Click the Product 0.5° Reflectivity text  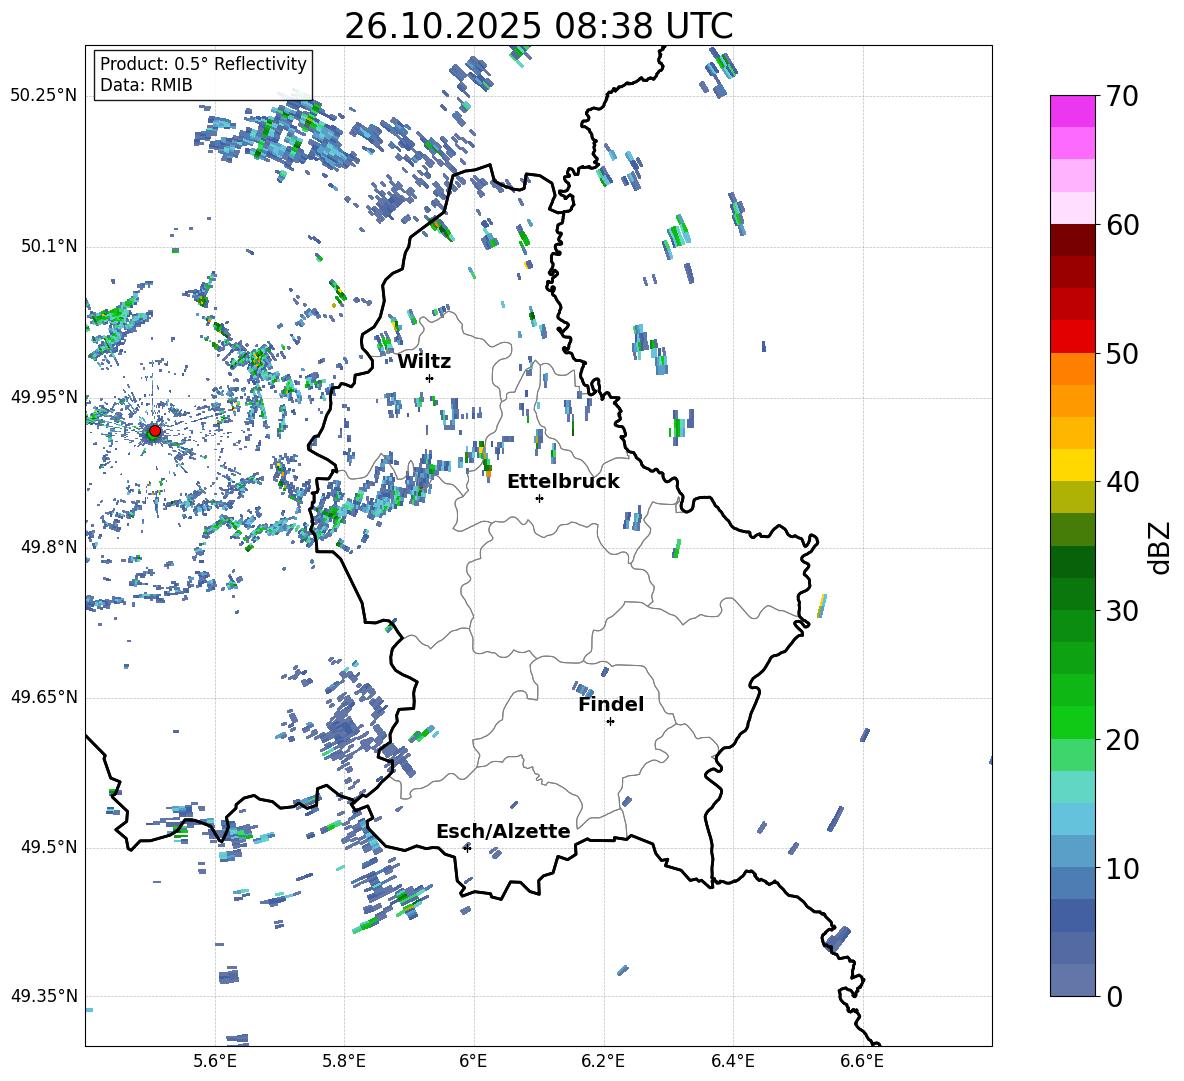203,64
